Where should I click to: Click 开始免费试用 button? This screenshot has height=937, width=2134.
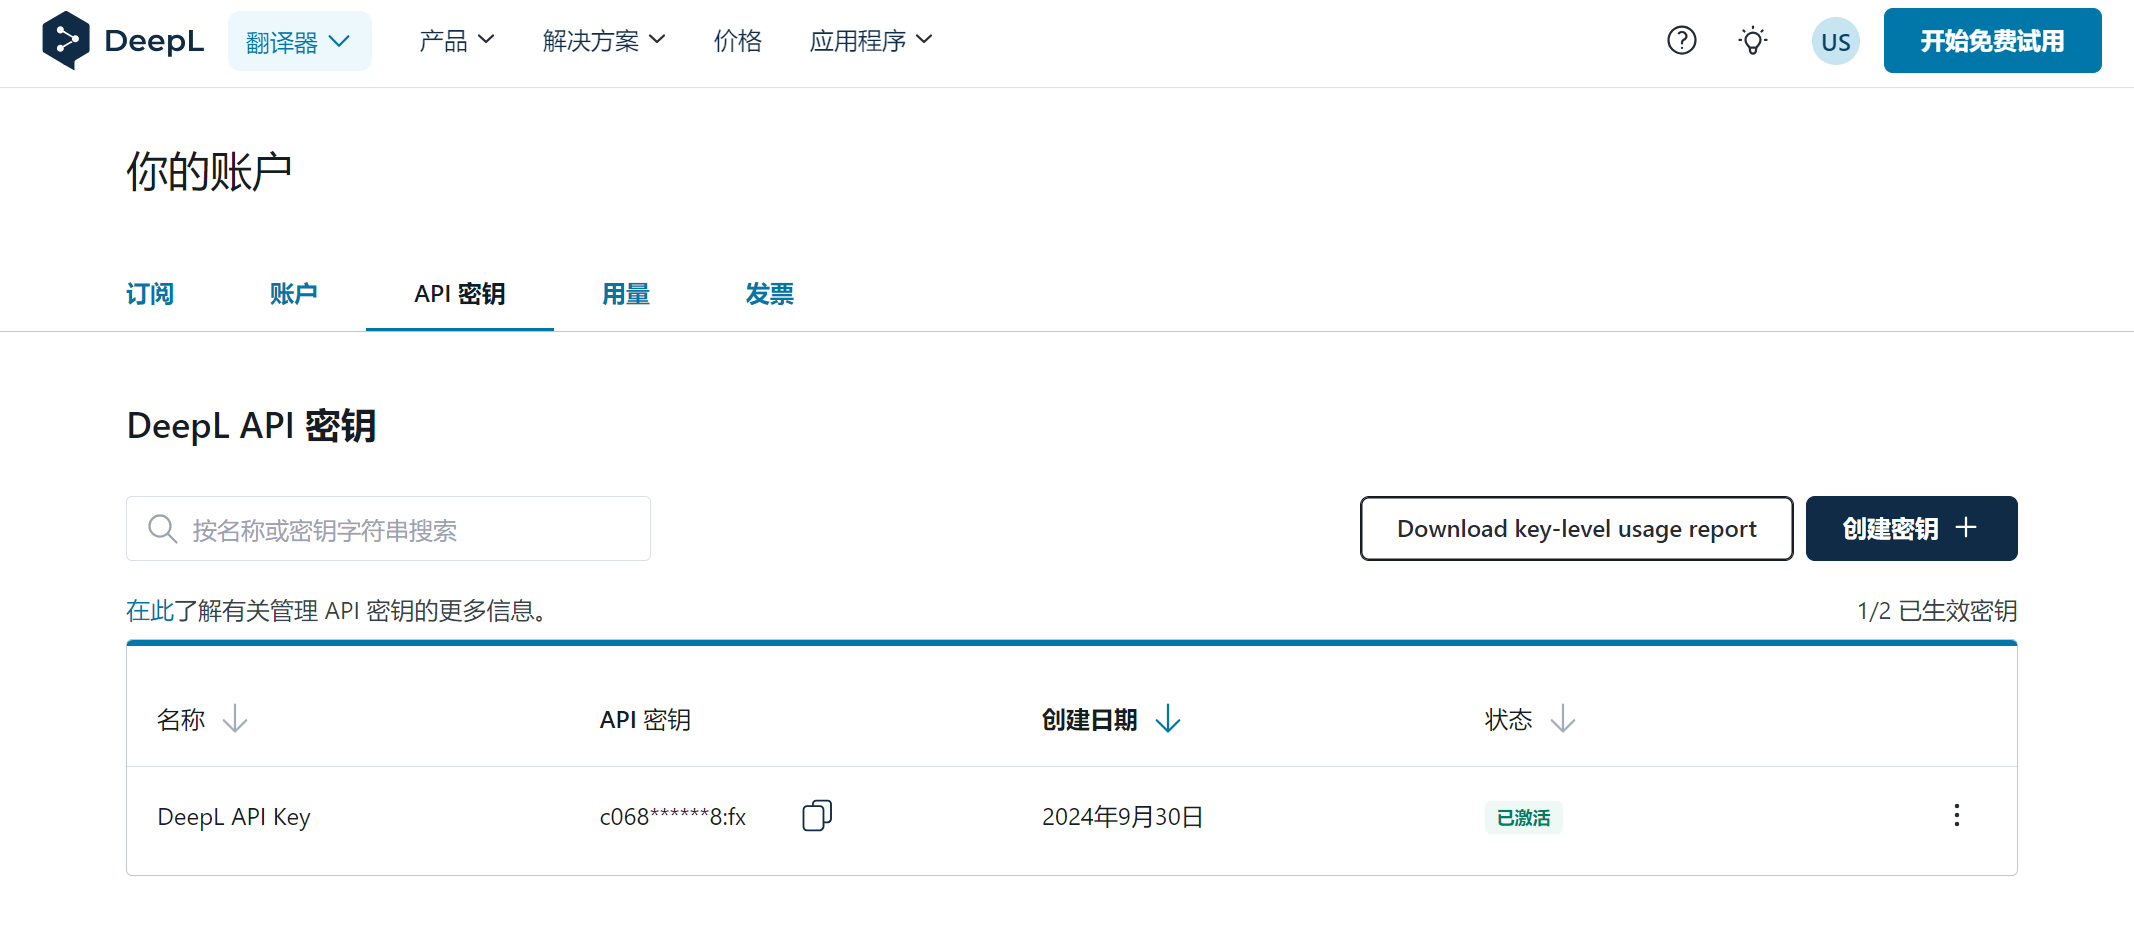click(x=1992, y=41)
